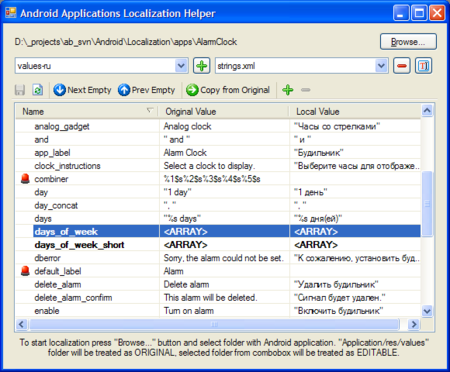The image size is (450, 372).
Task: Click the blue T text-edit icon
Action: [x=423, y=66]
